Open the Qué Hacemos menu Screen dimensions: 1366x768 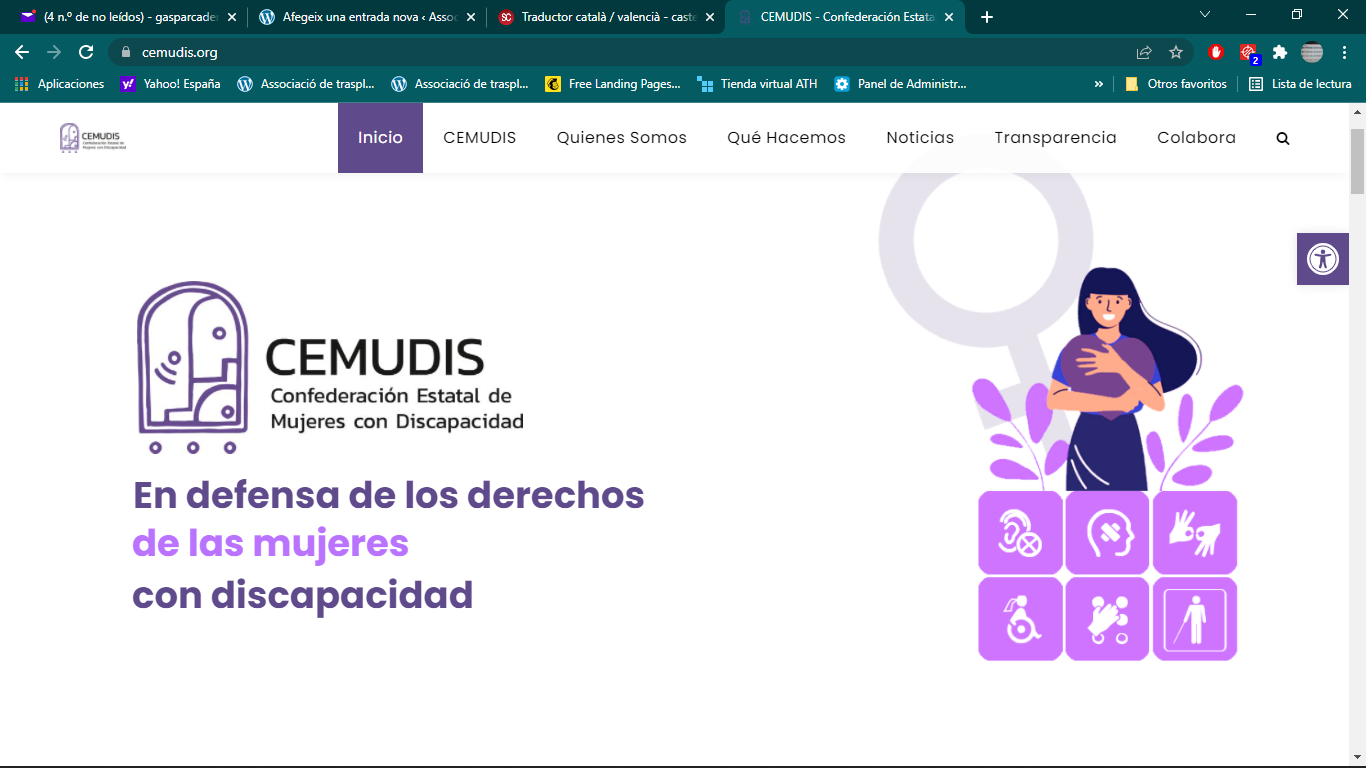pyautogui.click(x=786, y=138)
